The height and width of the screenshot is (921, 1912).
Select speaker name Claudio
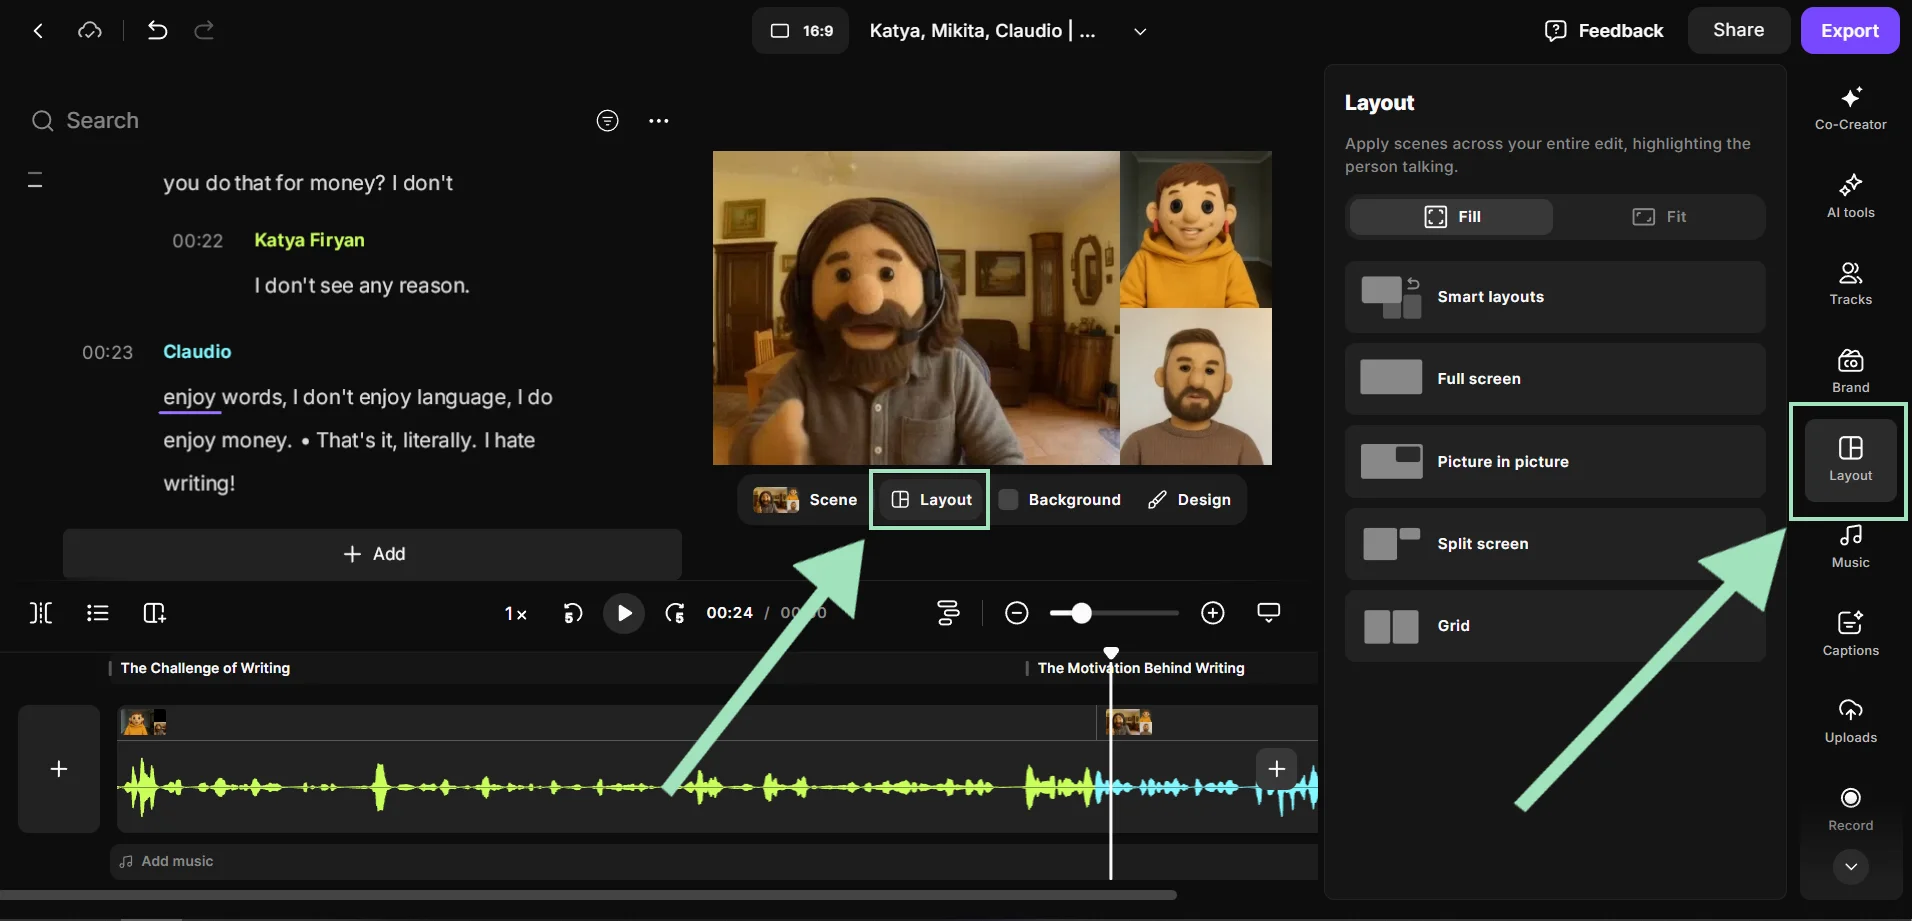pyautogui.click(x=197, y=352)
